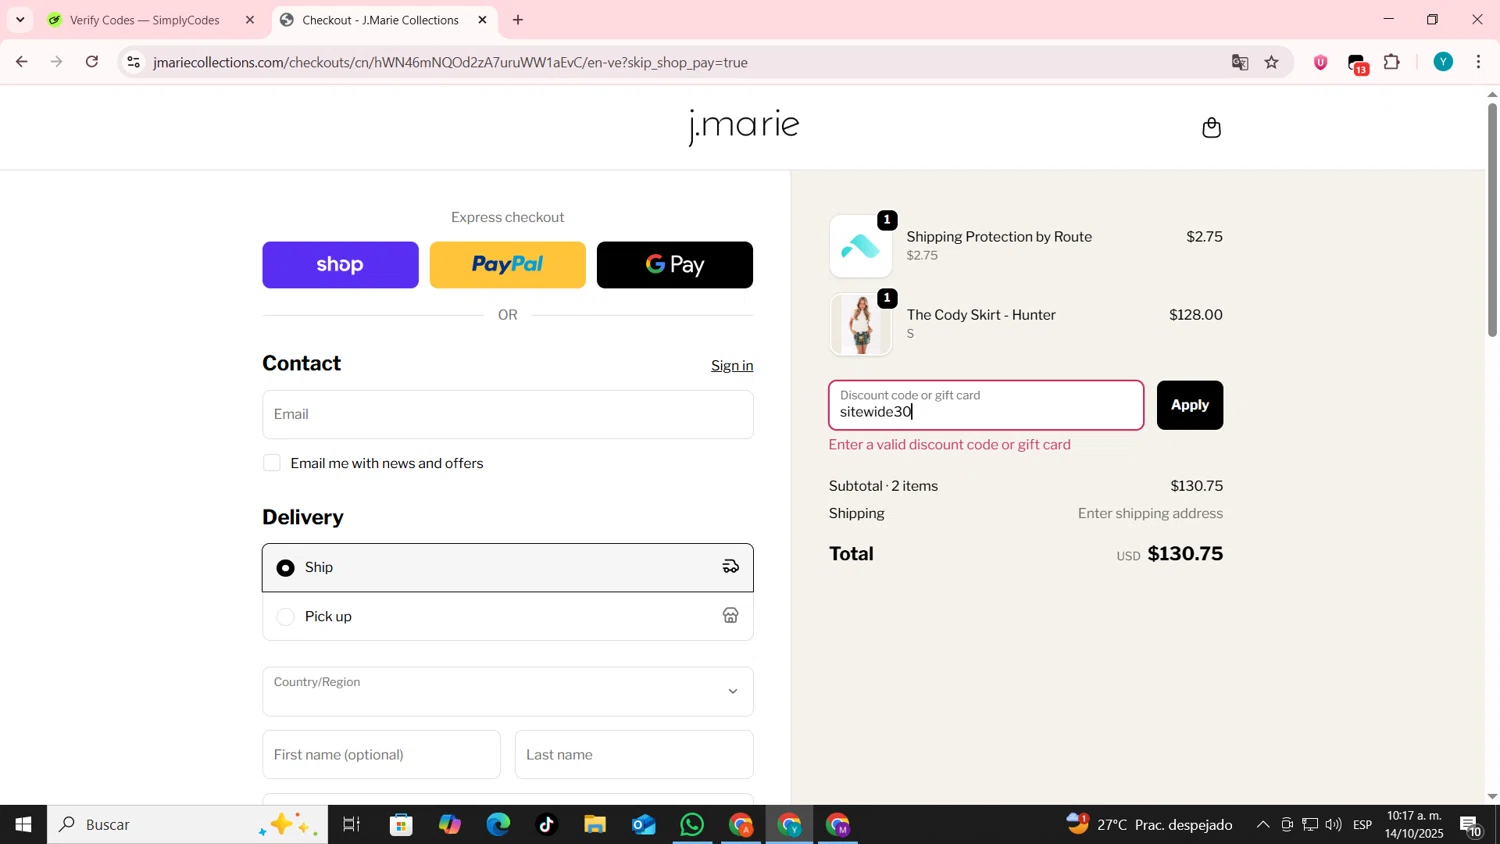Close the Checkout J.Marie Collections tab
Image resolution: width=1500 pixels, height=844 pixels.
(483, 20)
